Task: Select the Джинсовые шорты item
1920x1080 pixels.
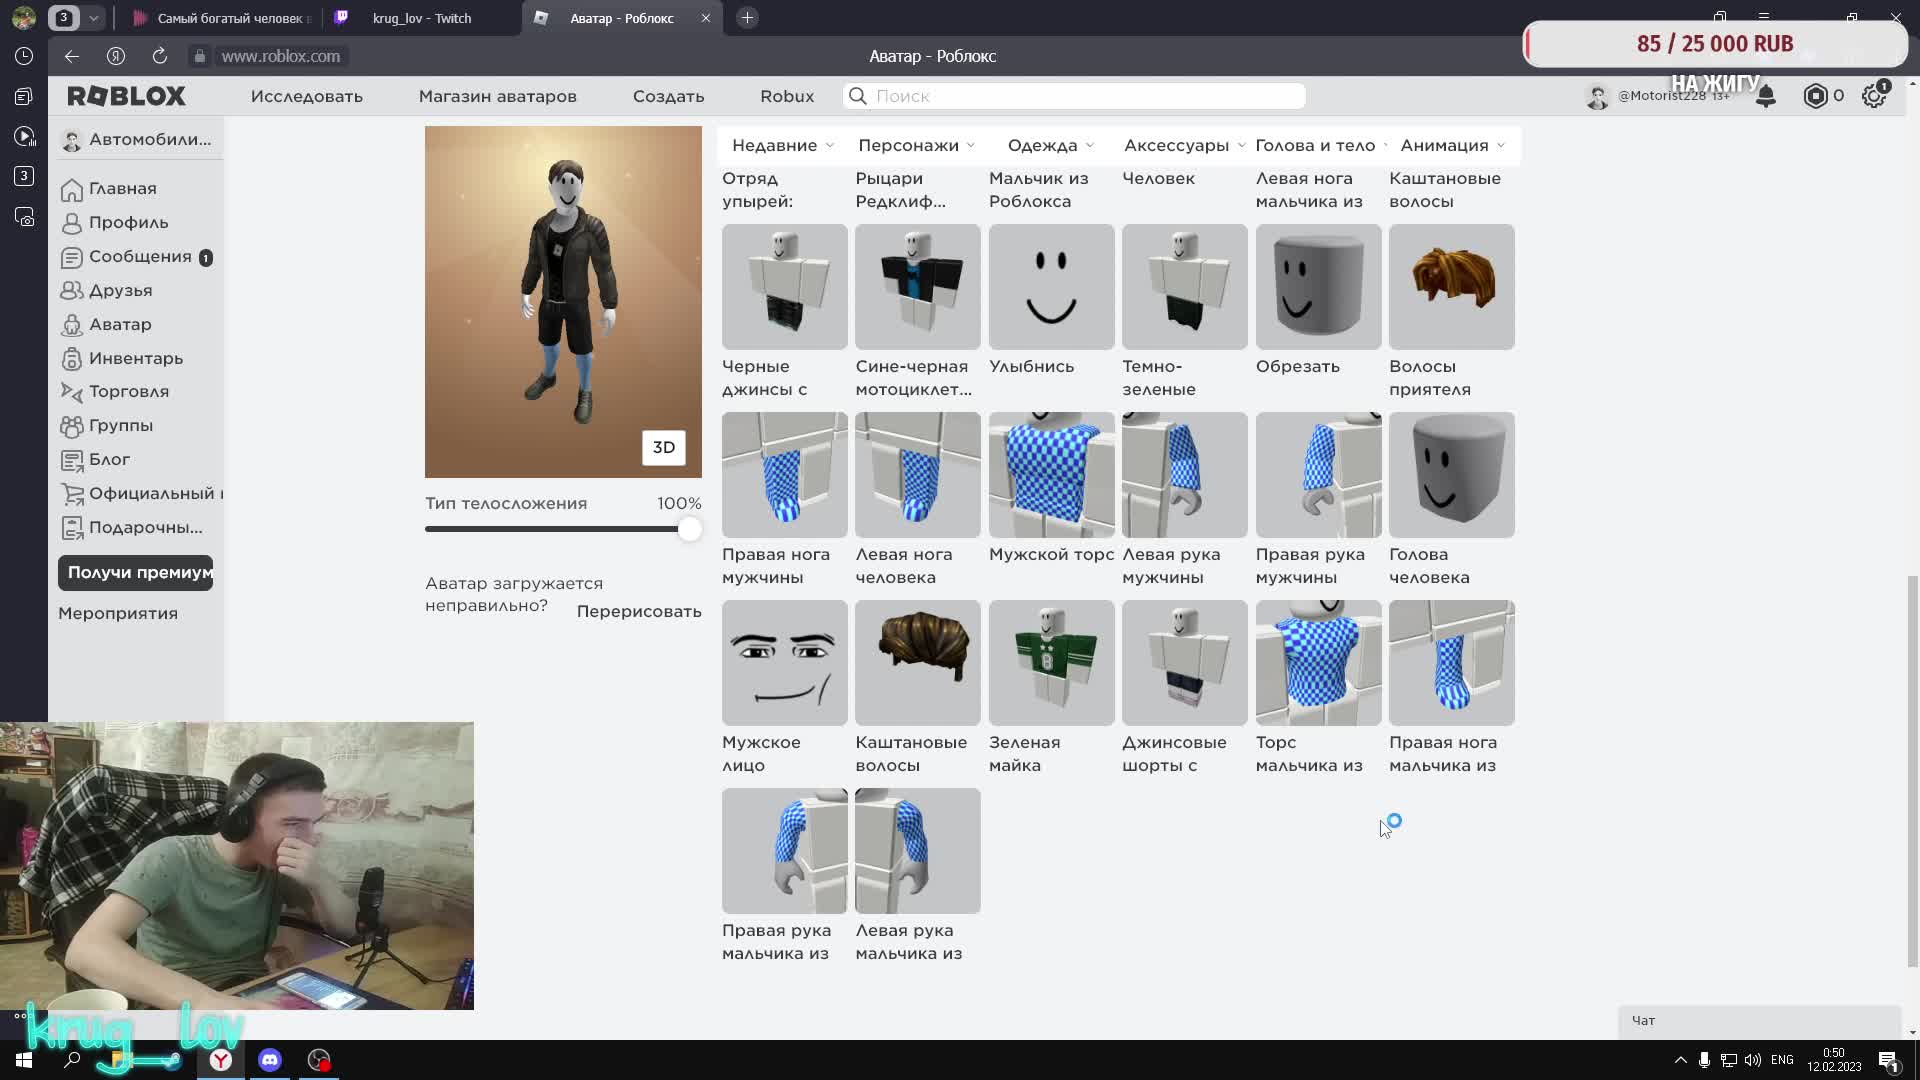Action: click(1184, 663)
